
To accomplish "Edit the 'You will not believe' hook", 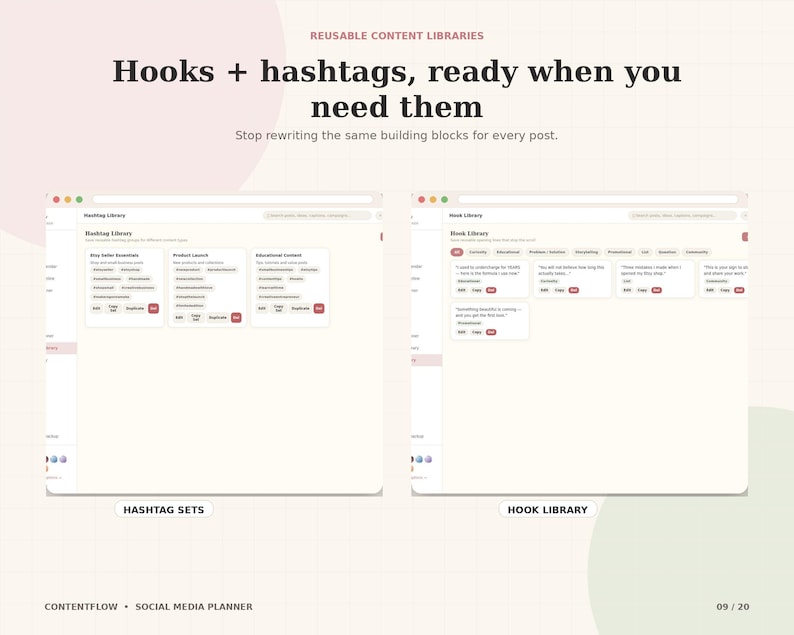I will click(x=544, y=290).
